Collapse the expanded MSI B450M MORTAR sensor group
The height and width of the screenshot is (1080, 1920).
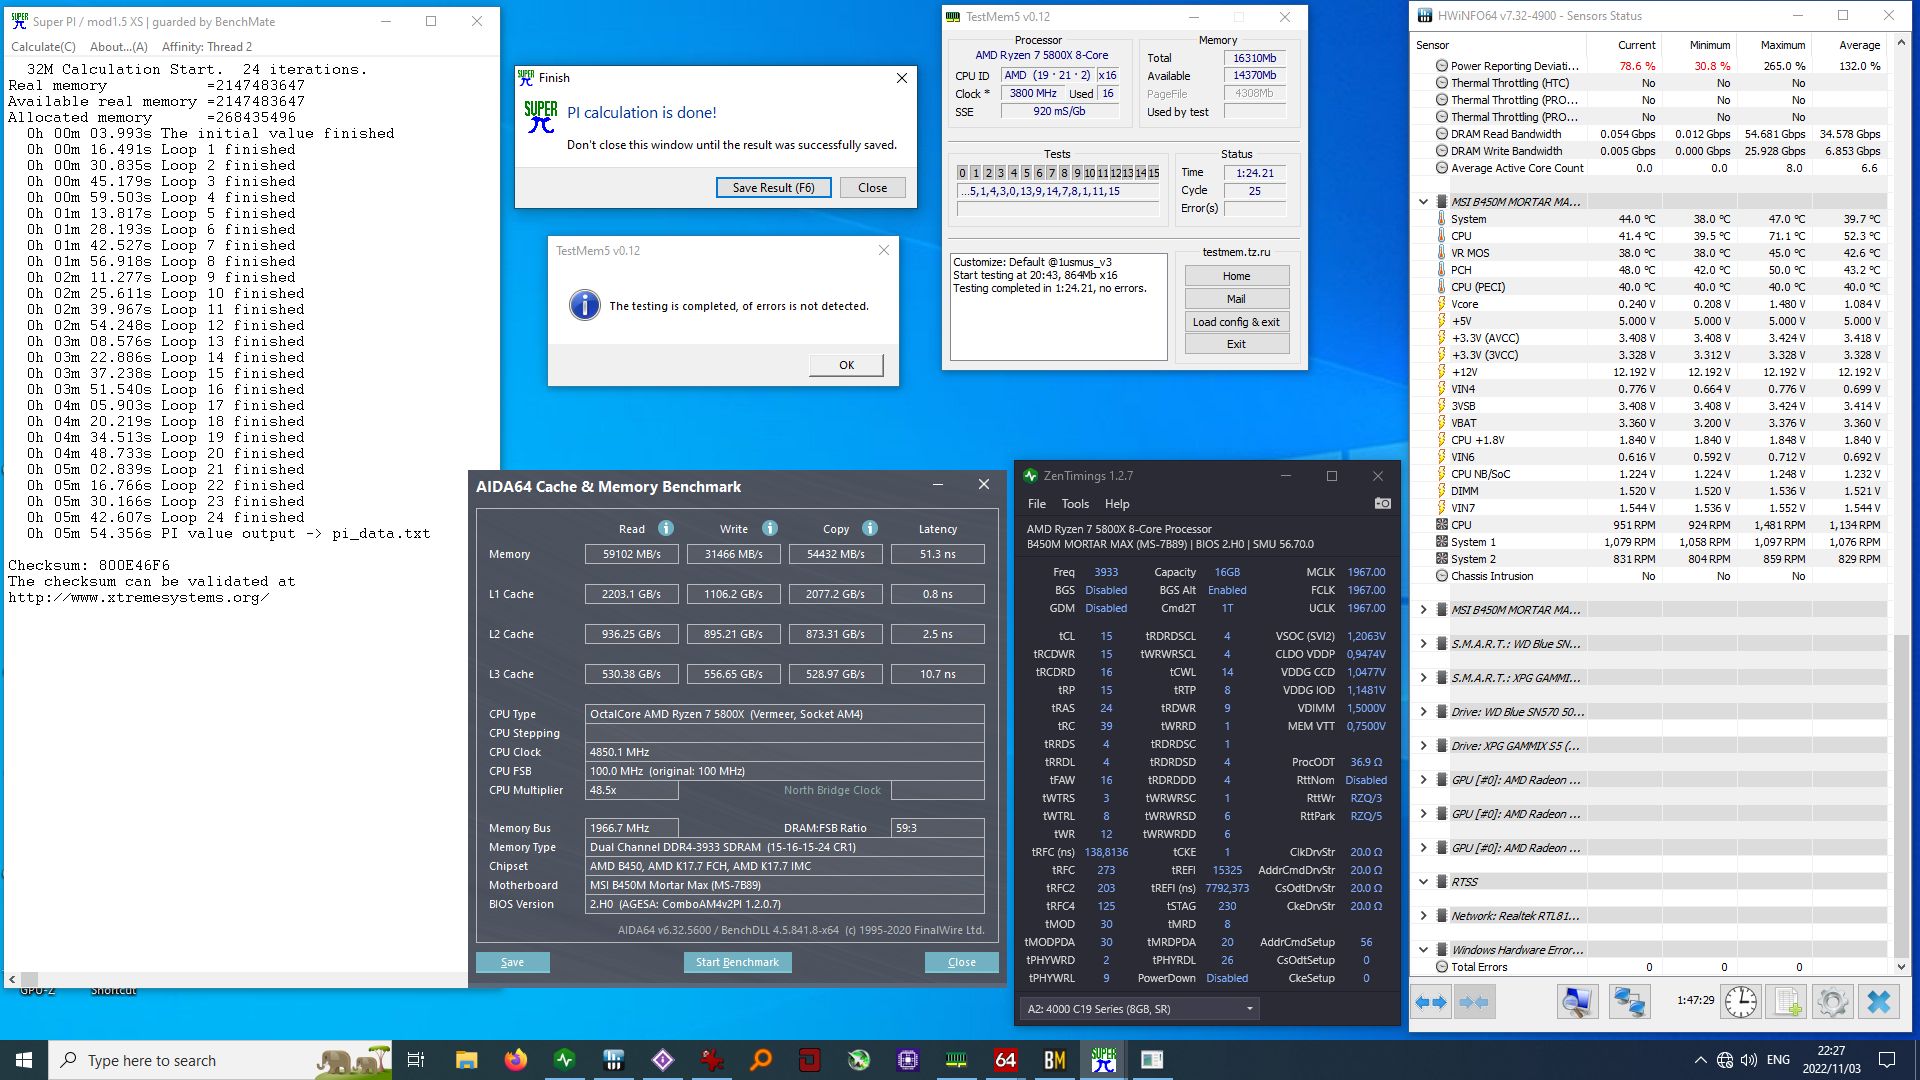[1424, 202]
